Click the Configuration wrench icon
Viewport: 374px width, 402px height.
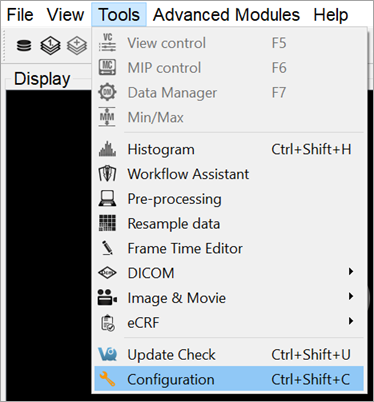click(x=107, y=379)
